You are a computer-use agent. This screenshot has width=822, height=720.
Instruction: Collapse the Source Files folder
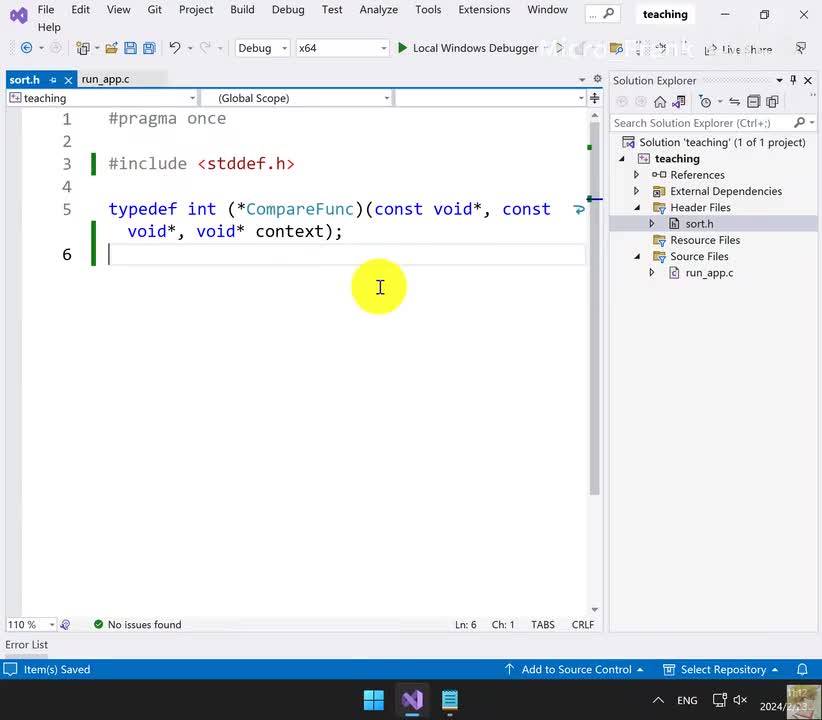click(637, 256)
